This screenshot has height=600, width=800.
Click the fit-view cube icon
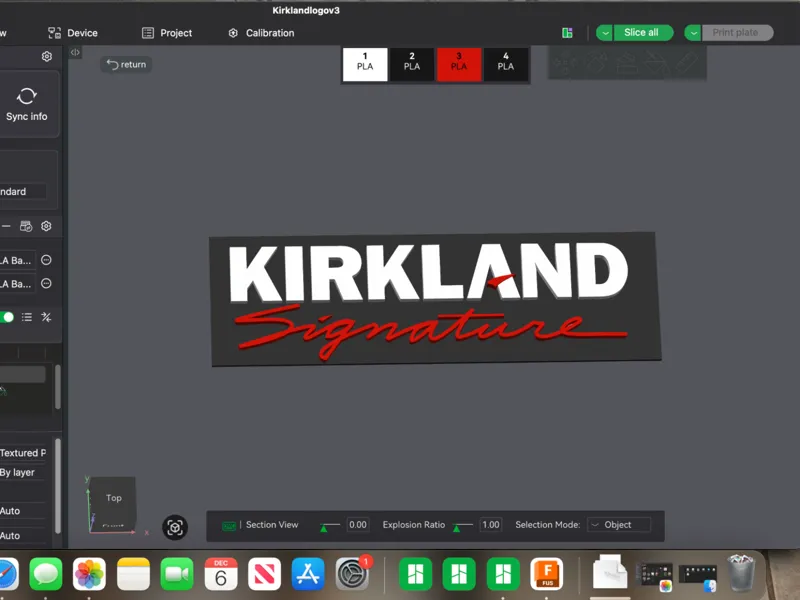tap(175, 527)
